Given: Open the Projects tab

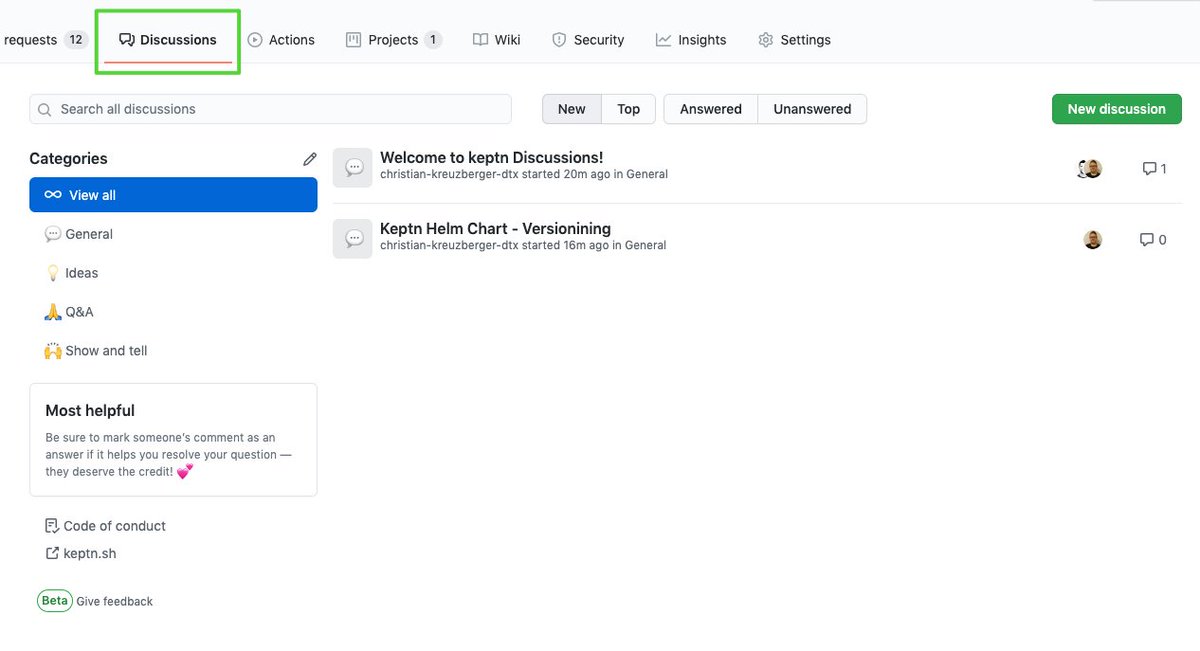Looking at the screenshot, I should (x=393, y=40).
